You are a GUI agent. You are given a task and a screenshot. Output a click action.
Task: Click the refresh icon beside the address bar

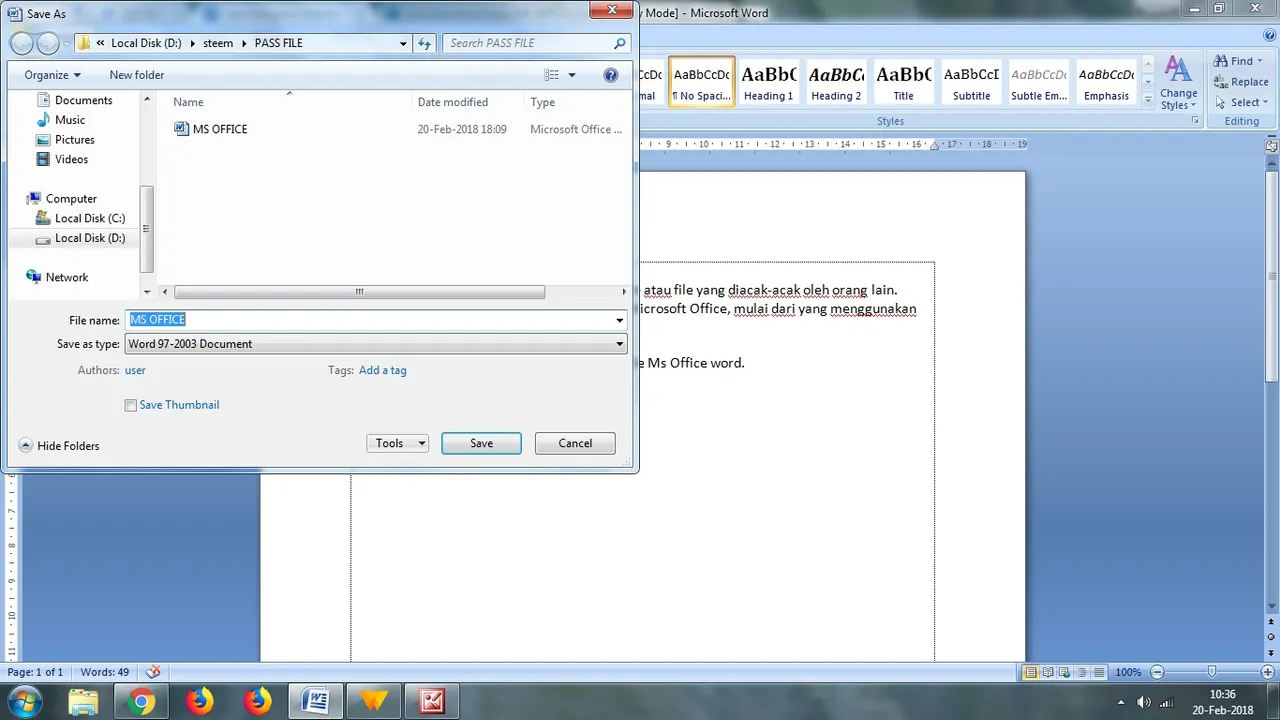424,43
